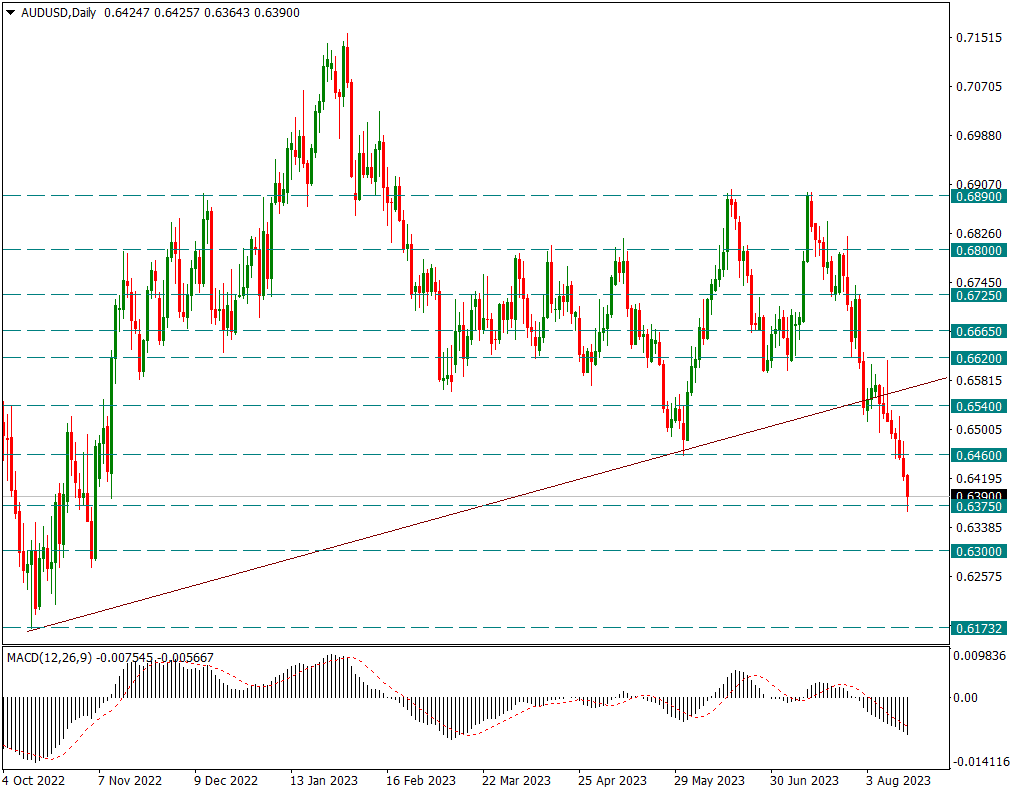
Task: Click the 9 Dec 2022 date label
Action: (x=226, y=781)
